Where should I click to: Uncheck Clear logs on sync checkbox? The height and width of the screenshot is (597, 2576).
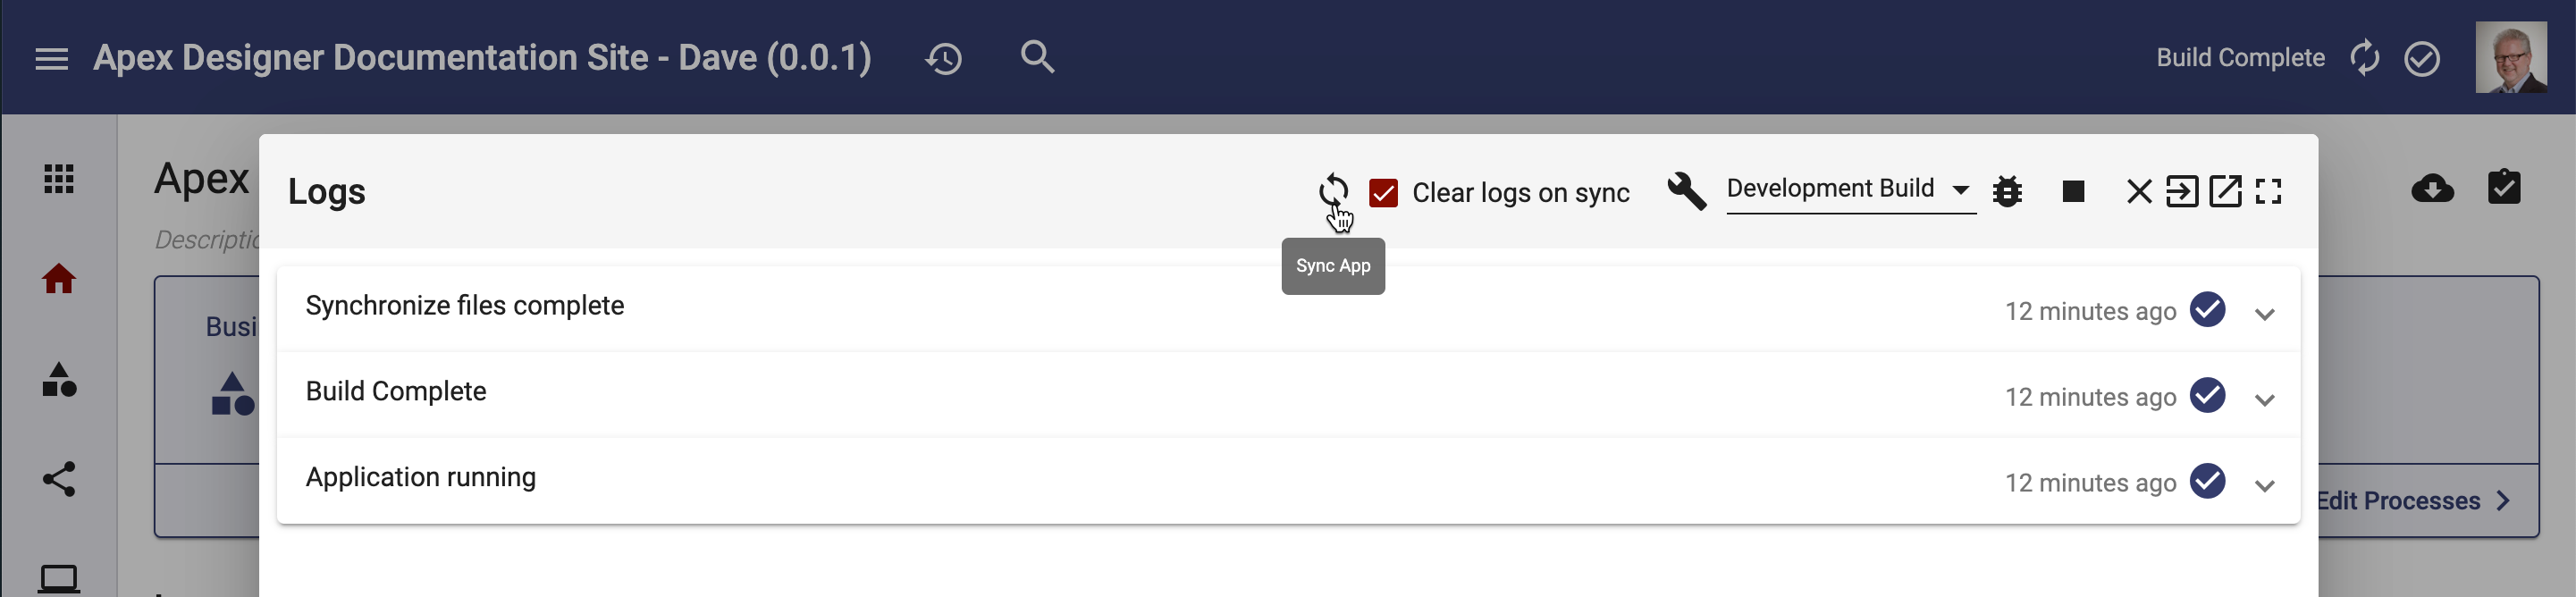coord(1383,192)
